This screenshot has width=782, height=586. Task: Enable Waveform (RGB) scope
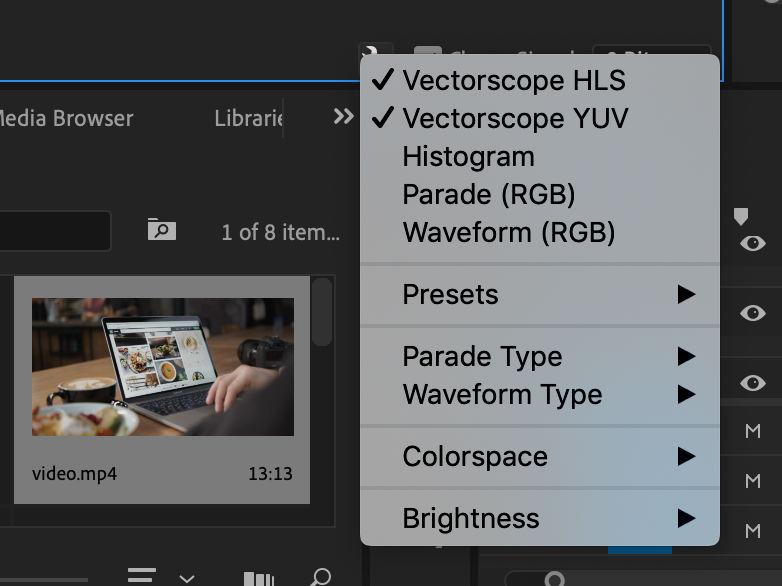[508, 232]
